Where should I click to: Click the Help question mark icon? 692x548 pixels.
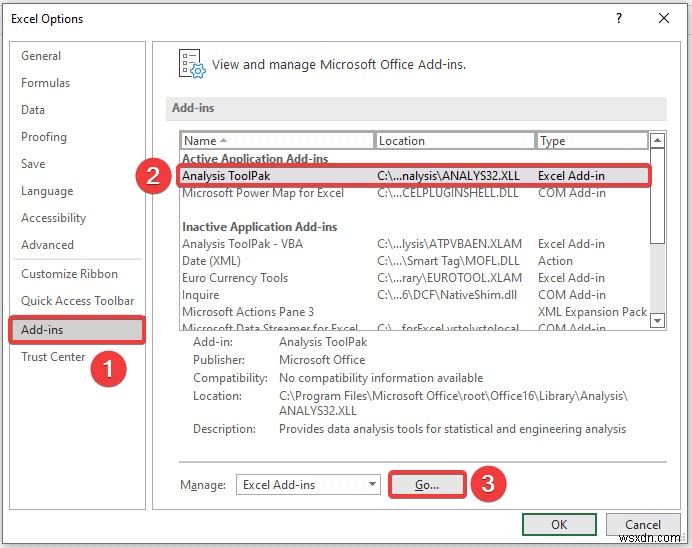pyautogui.click(x=619, y=19)
